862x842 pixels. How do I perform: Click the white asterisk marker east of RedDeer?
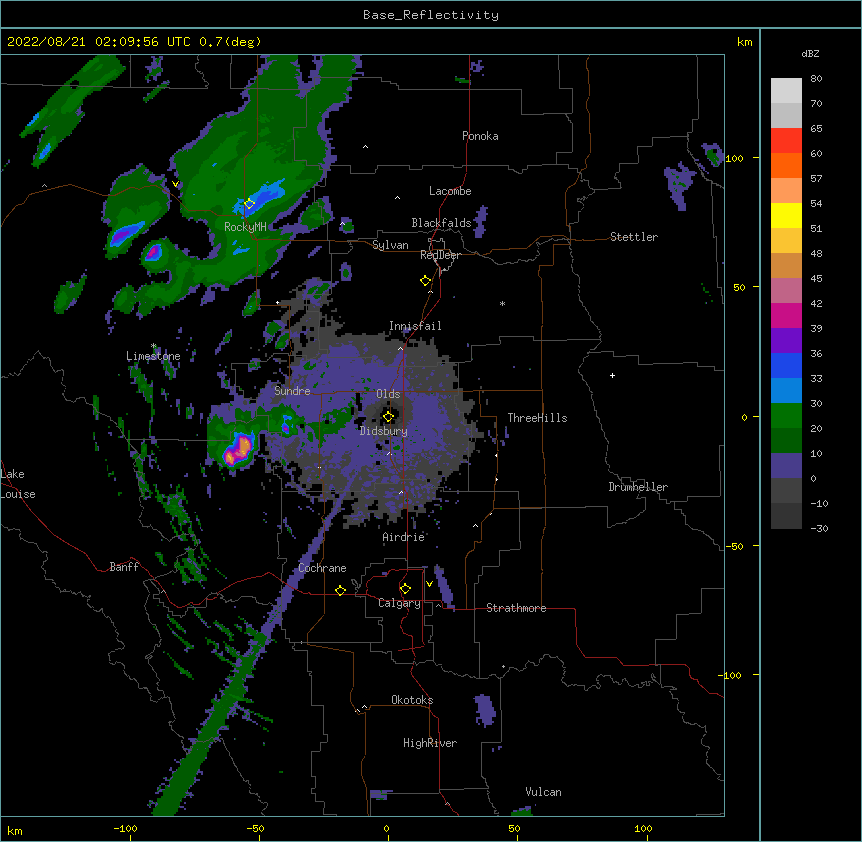(502, 303)
